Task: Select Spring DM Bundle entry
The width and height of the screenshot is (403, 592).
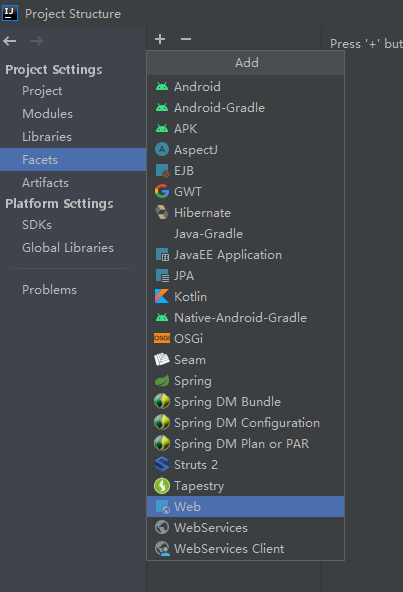Action: 246,402
